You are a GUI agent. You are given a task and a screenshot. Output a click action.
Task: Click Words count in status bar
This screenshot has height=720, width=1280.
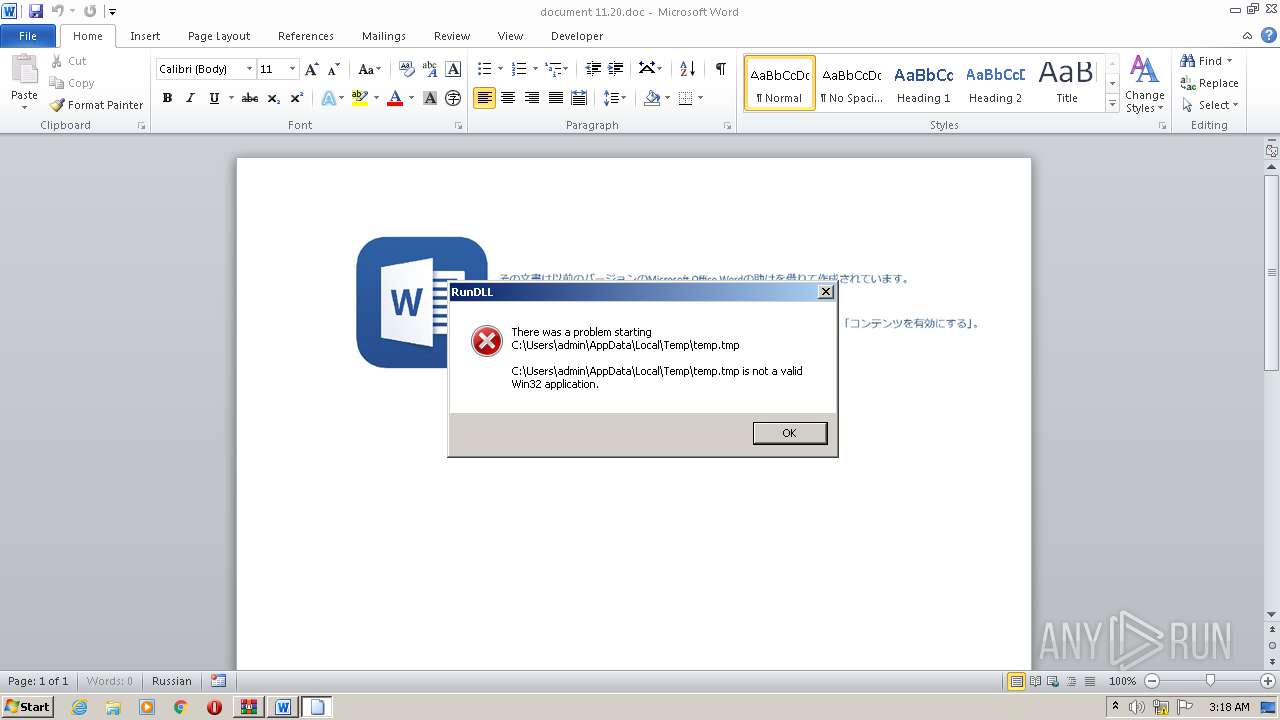109,681
